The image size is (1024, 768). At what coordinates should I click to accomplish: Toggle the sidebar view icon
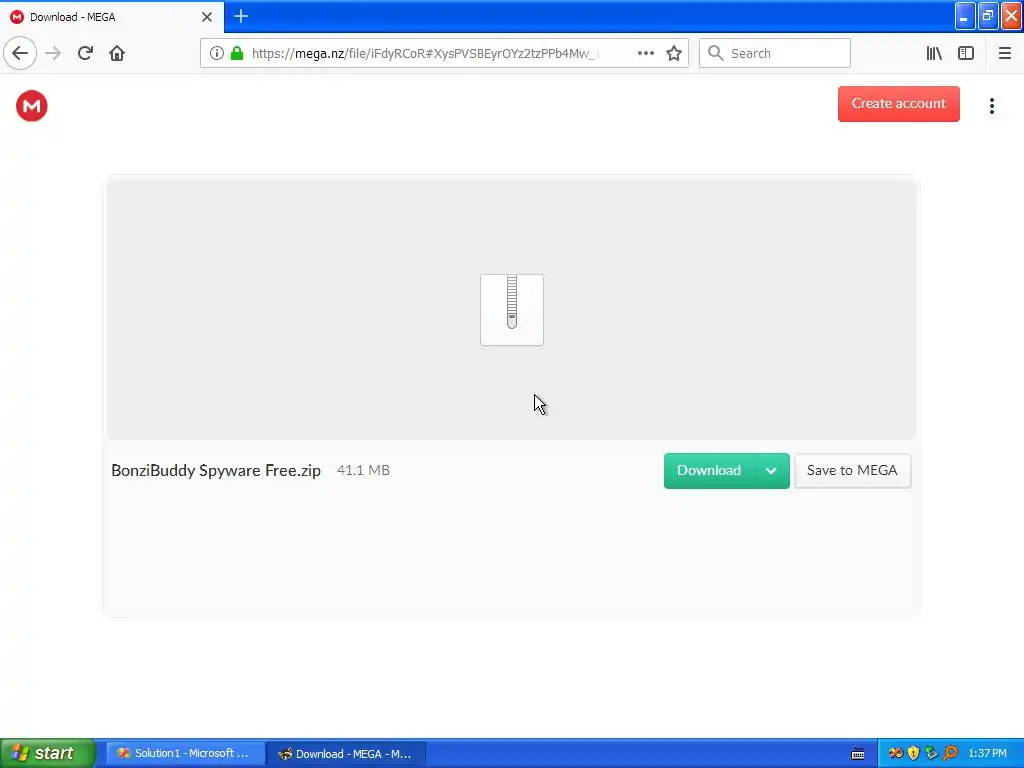point(966,53)
